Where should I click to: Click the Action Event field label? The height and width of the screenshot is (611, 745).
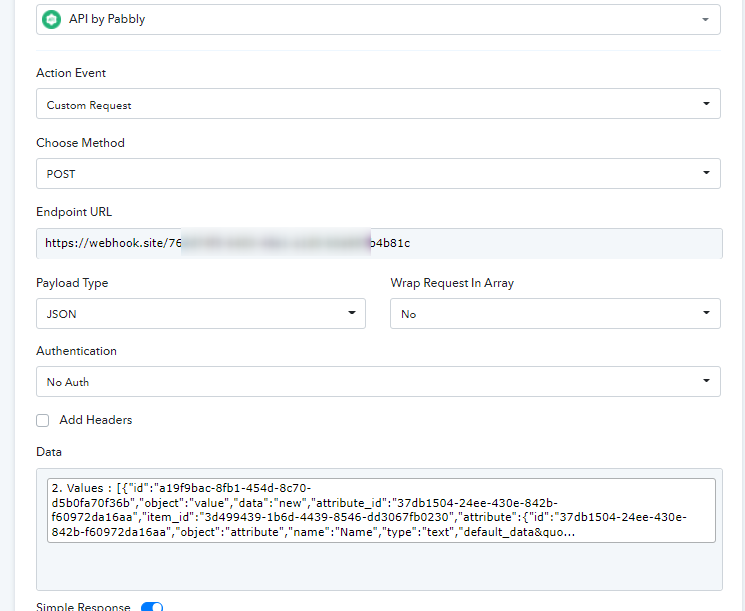[71, 73]
